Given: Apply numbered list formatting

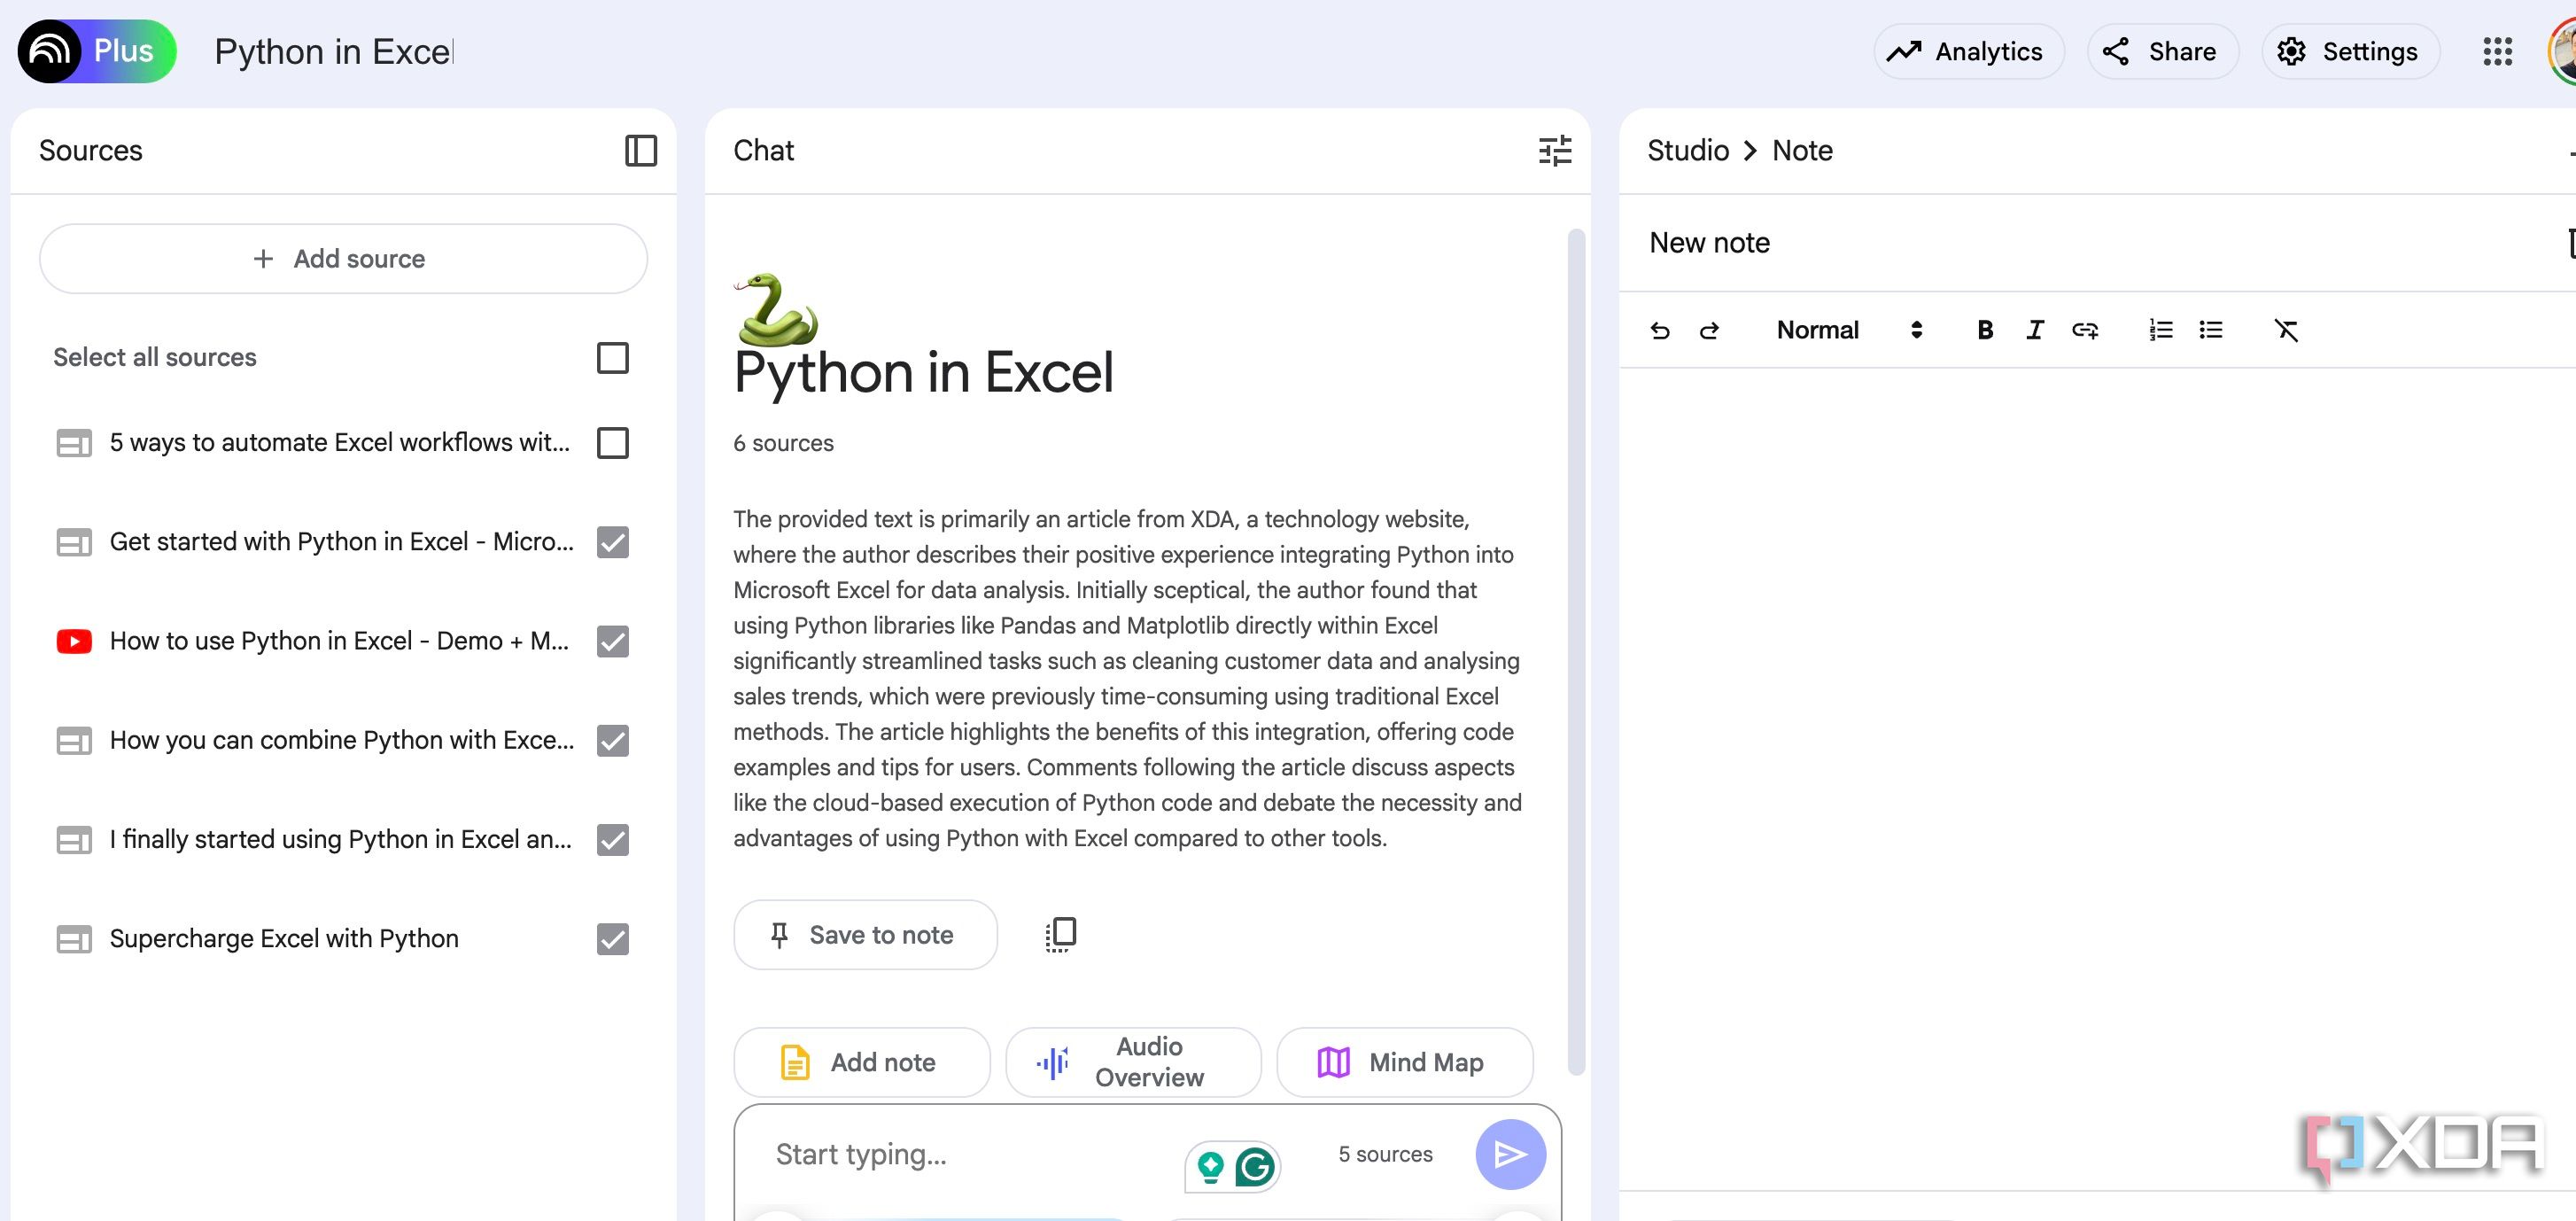Looking at the screenshot, I should pyautogui.click(x=2161, y=330).
